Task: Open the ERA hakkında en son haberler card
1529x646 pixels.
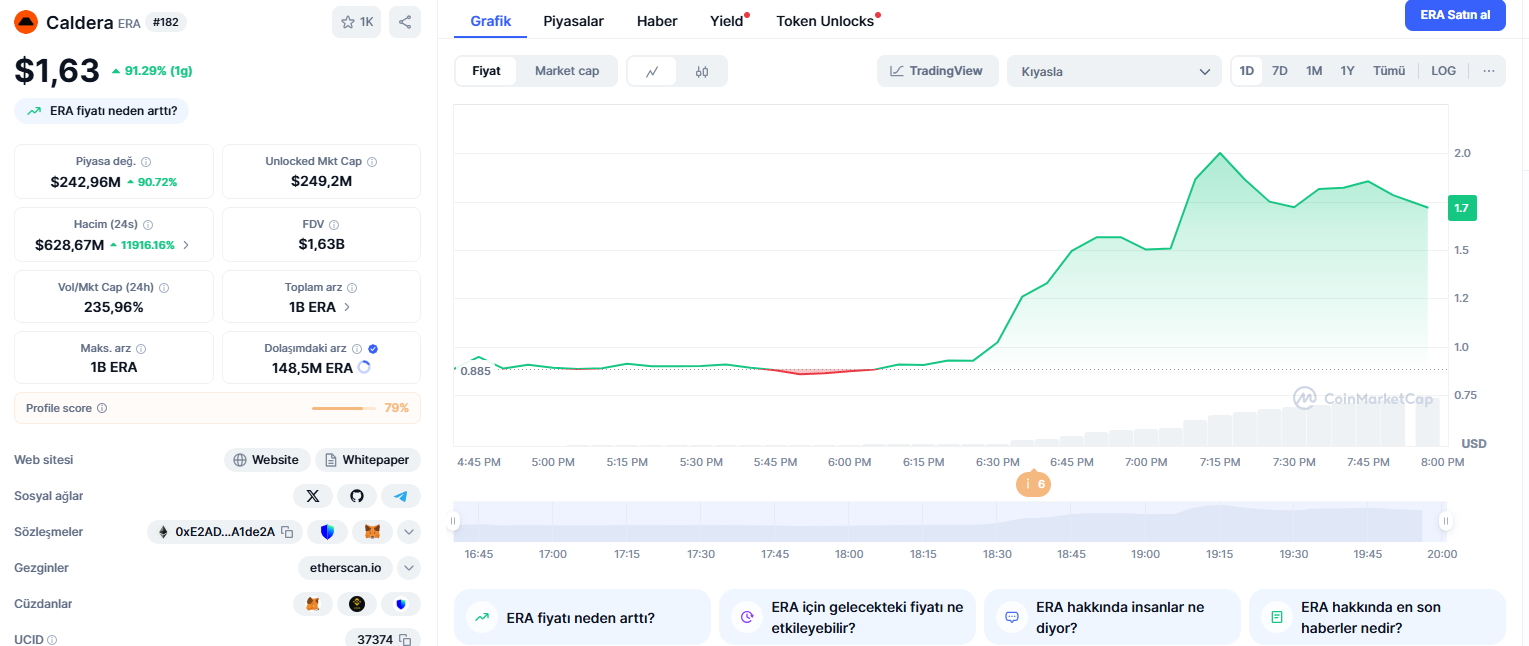Action: tap(1377, 618)
